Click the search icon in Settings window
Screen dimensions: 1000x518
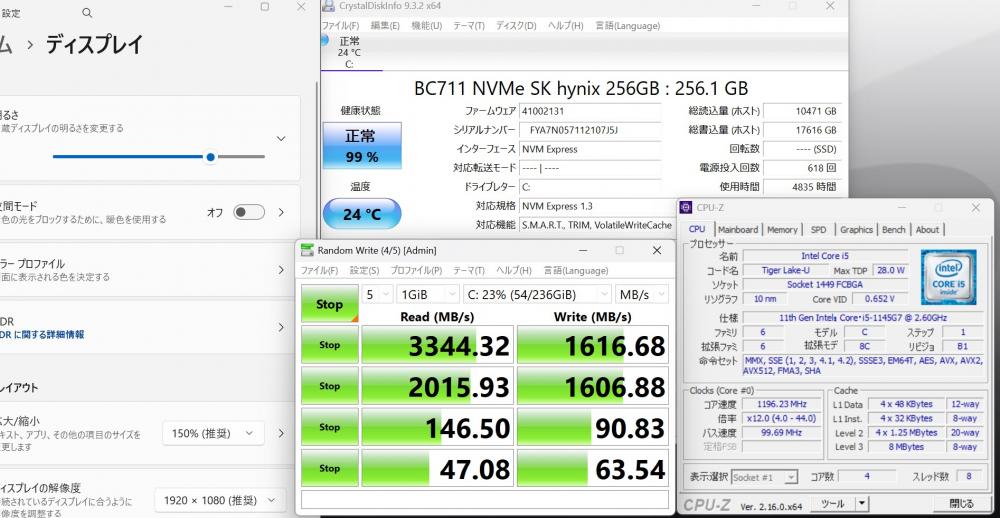click(x=87, y=13)
